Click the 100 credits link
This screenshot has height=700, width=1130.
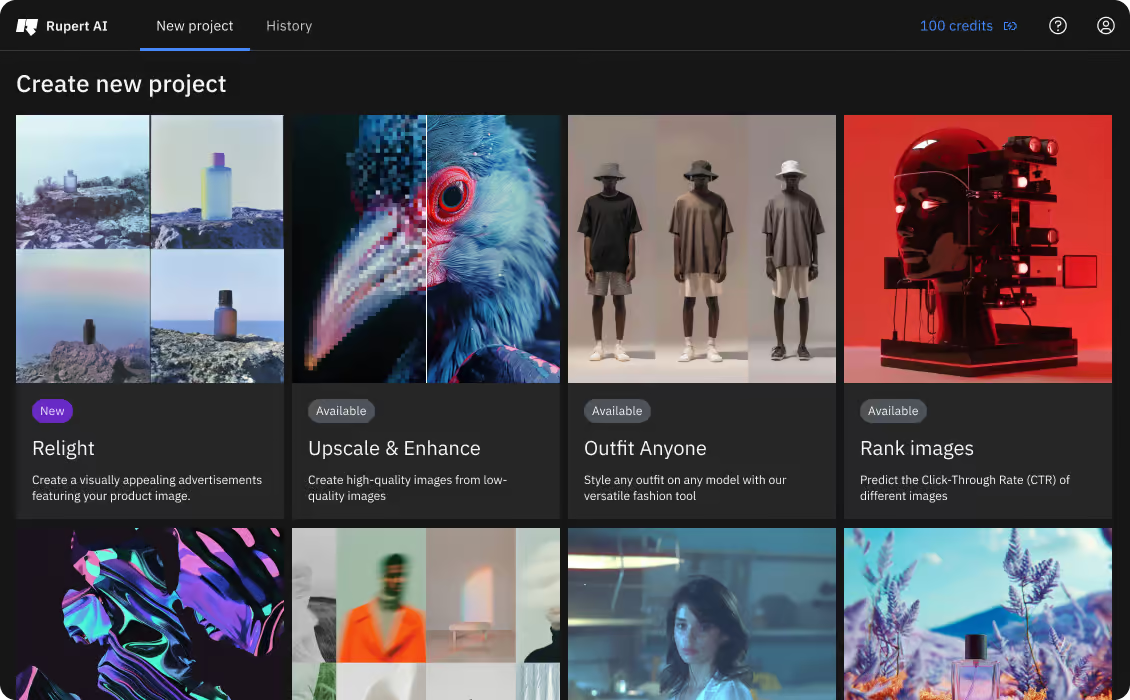pyautogui.click(x=956, y=26)
